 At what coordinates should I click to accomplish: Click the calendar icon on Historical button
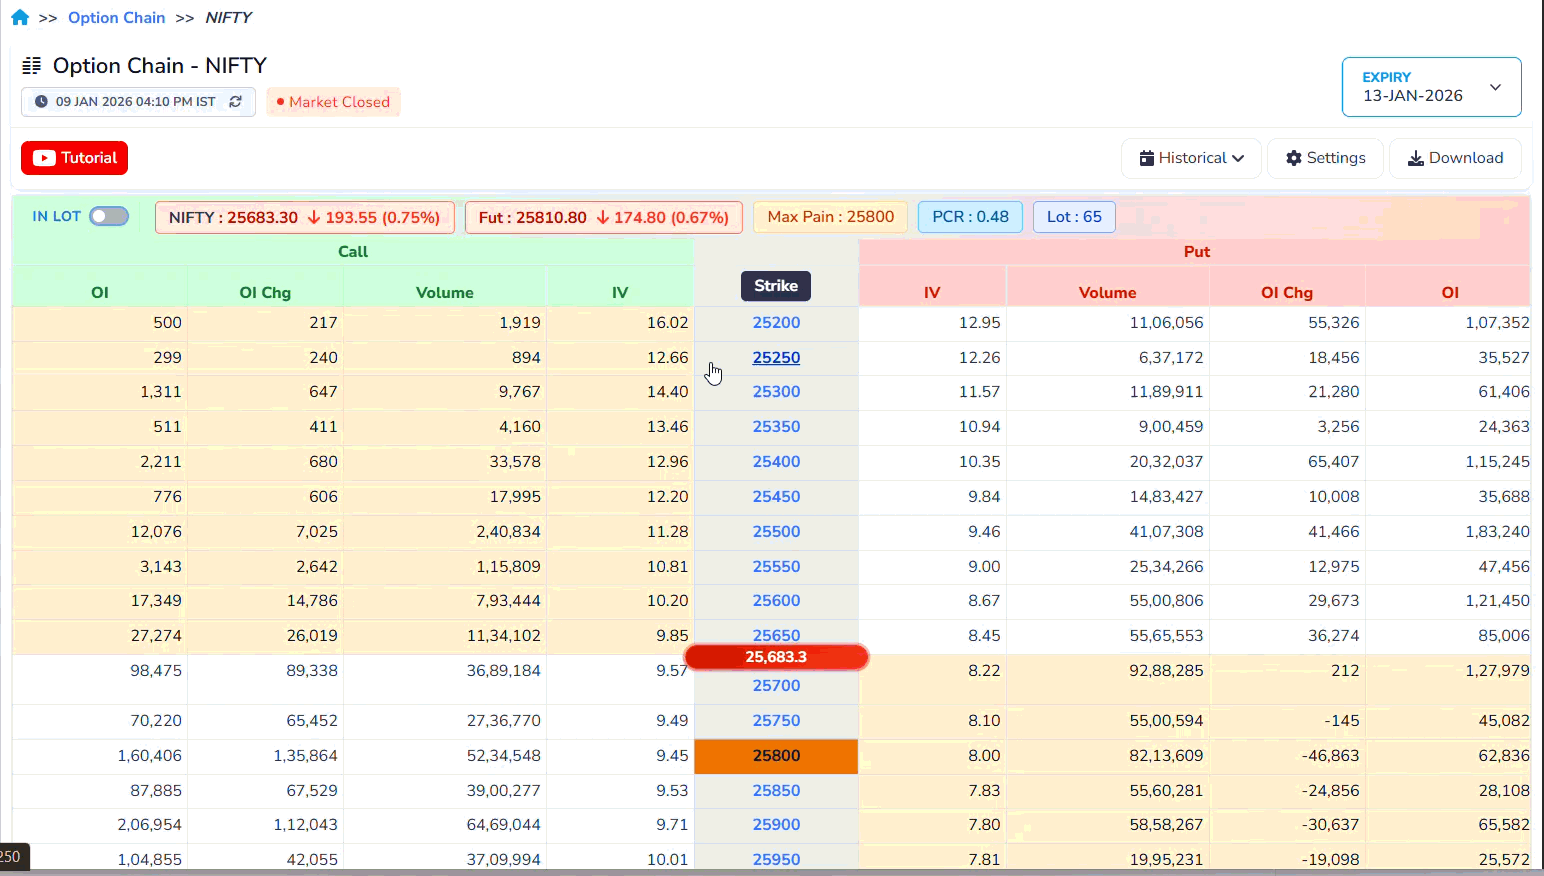tap(1147, 157)
